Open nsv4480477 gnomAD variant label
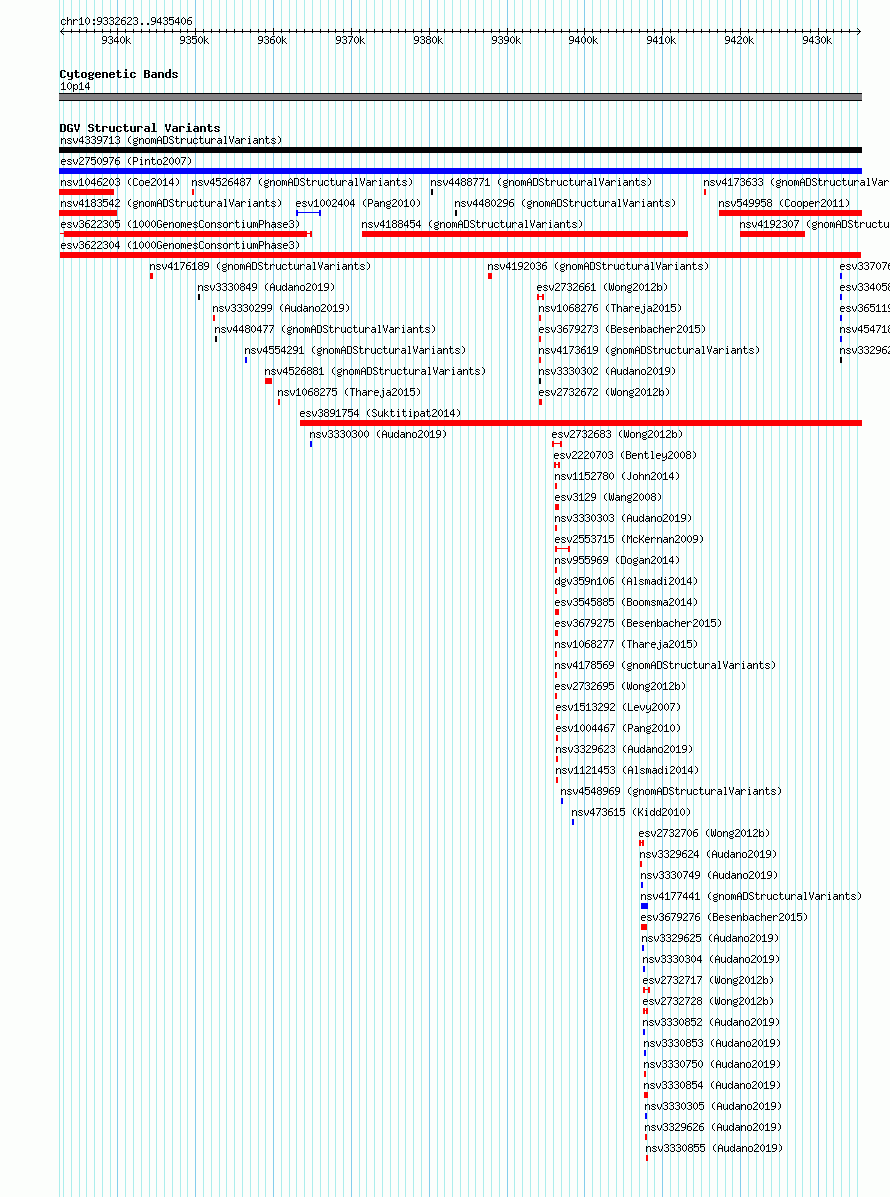Viewport: 890px width, 1197px height. 325,329
